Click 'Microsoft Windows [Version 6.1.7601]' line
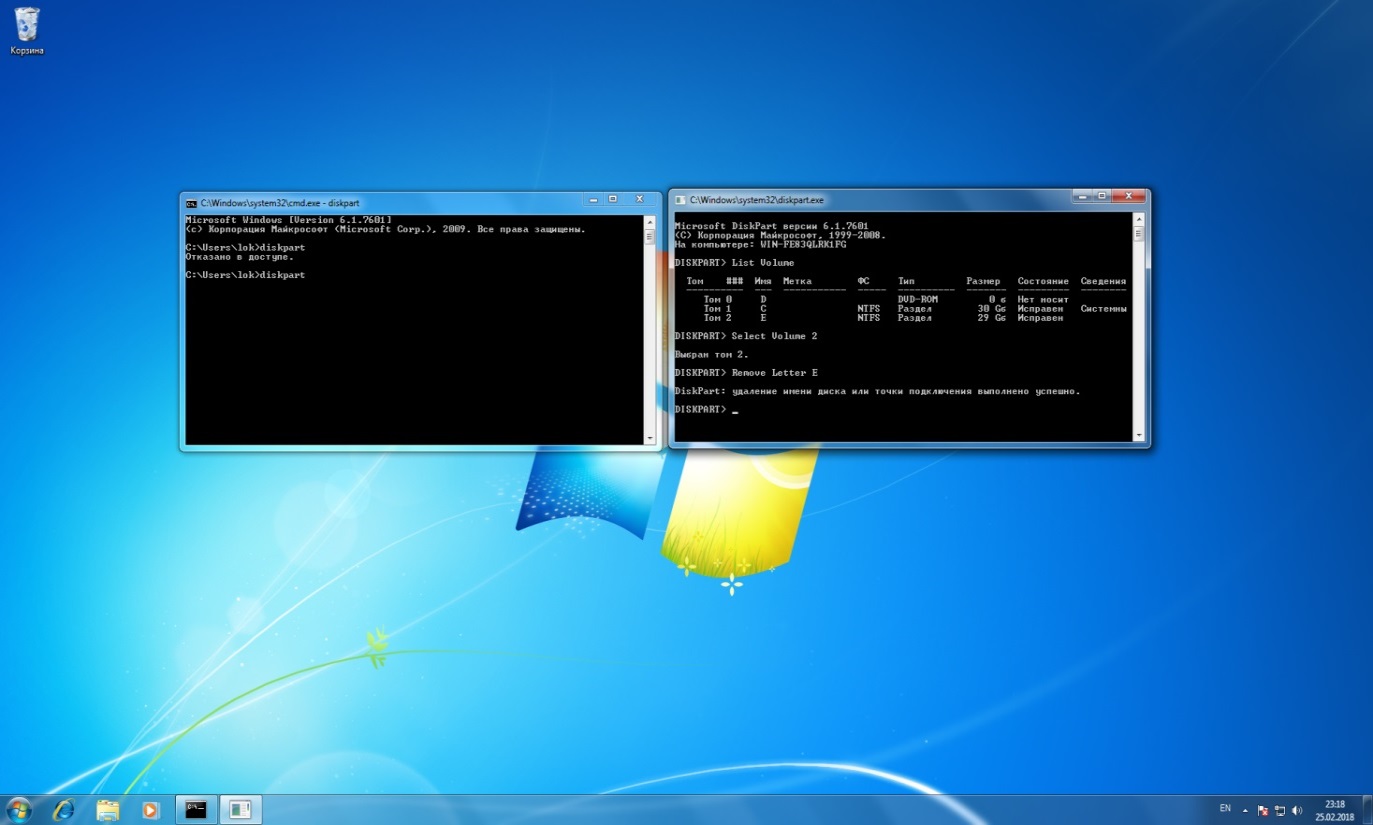 click(x=288, y=219)
